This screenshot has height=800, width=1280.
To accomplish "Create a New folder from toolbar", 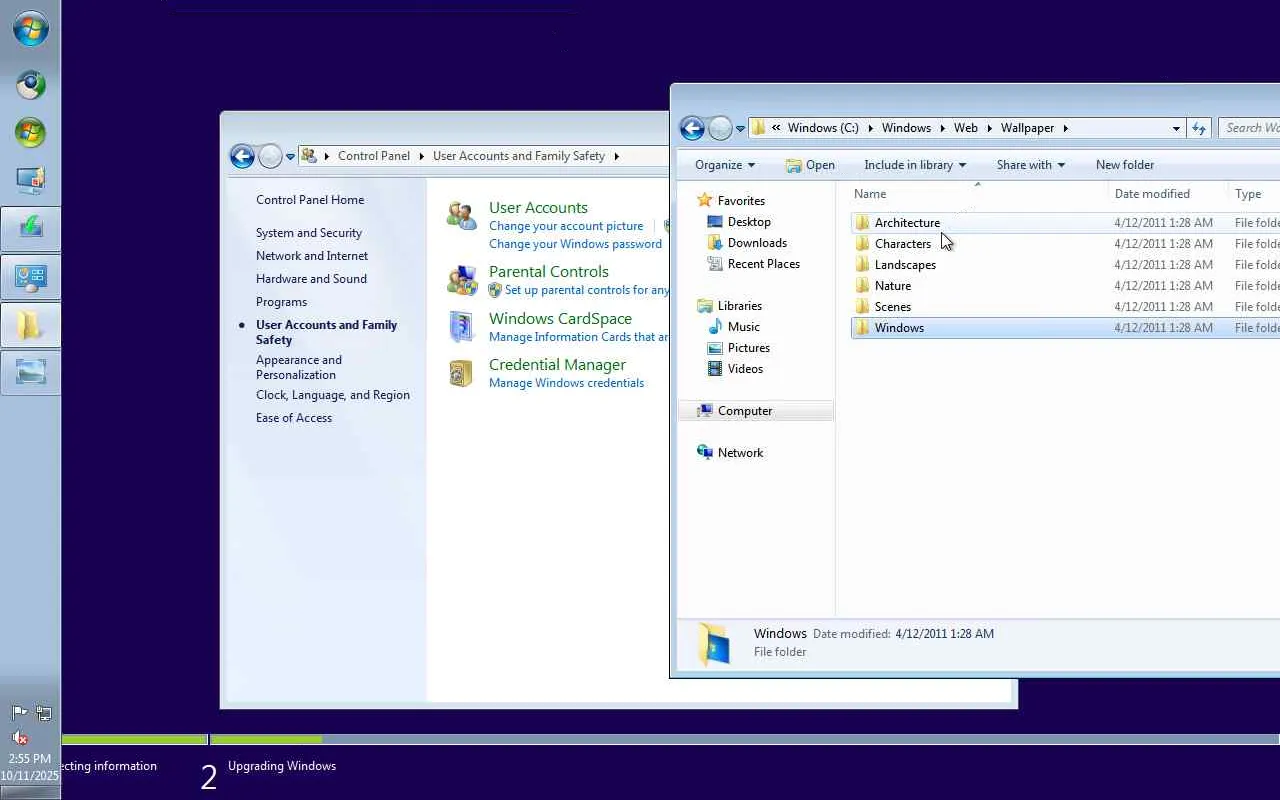I will pos(1125,165).
